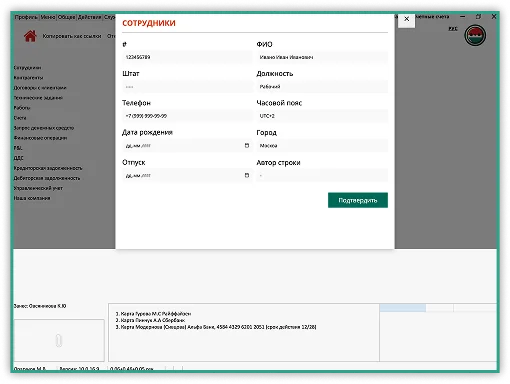Select Работы in the sidebar
The image size is (510, 384).
[x=22, y=108]
